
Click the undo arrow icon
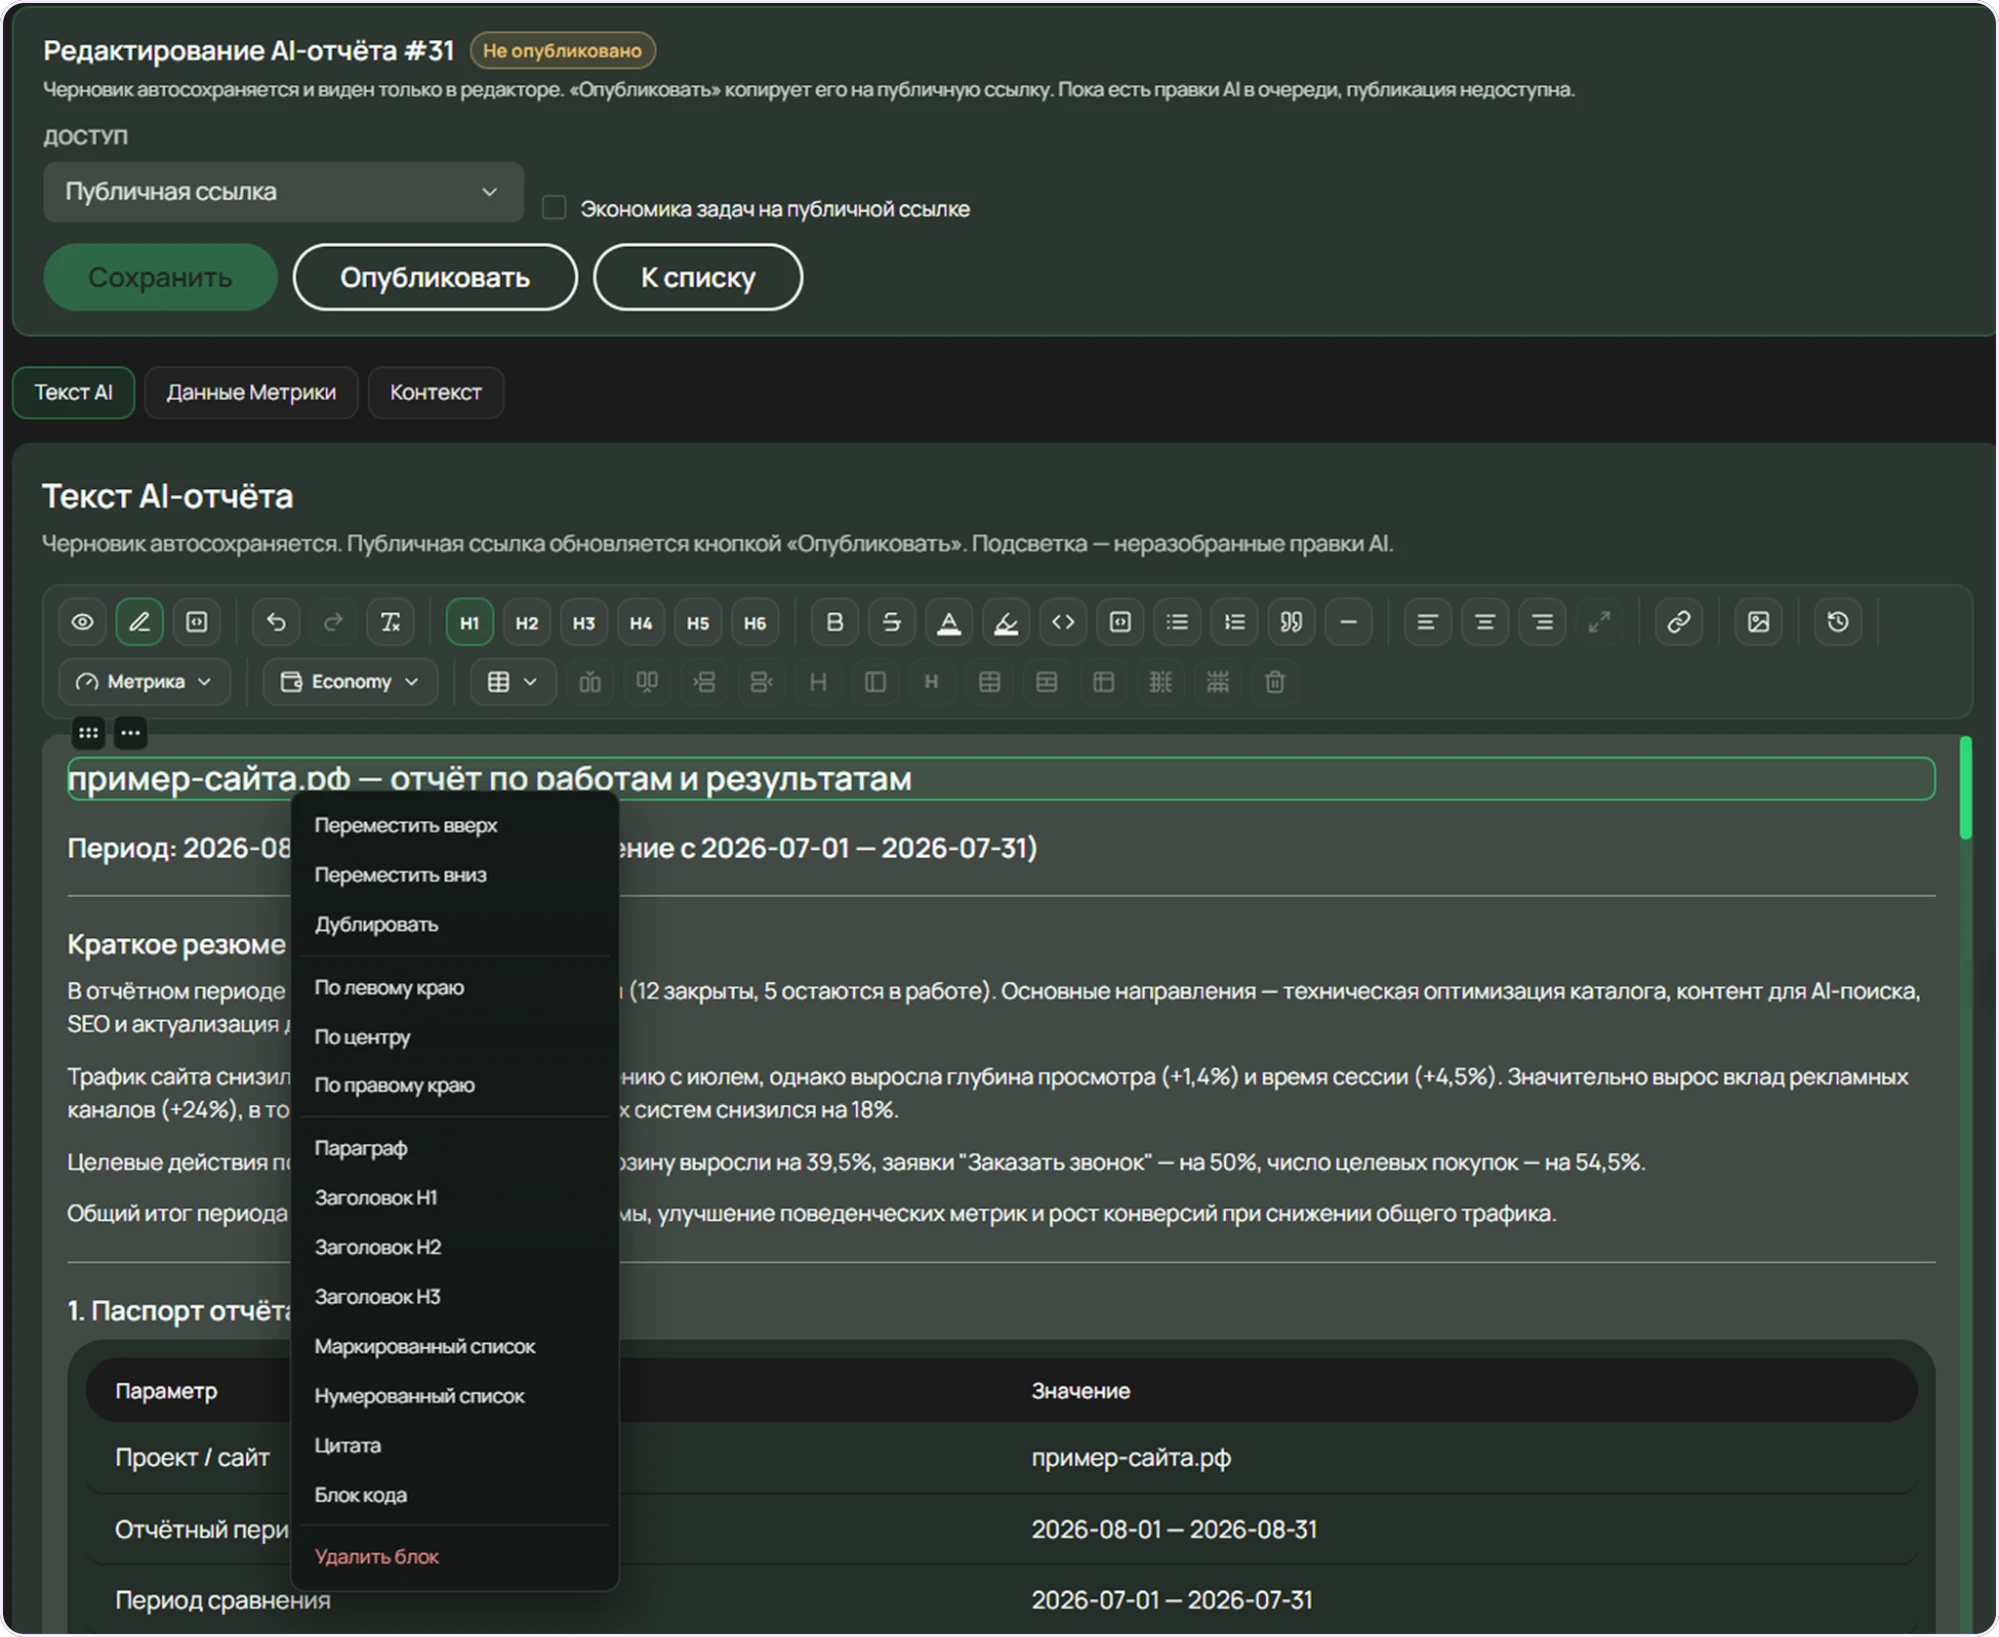[x=276, y=622]
